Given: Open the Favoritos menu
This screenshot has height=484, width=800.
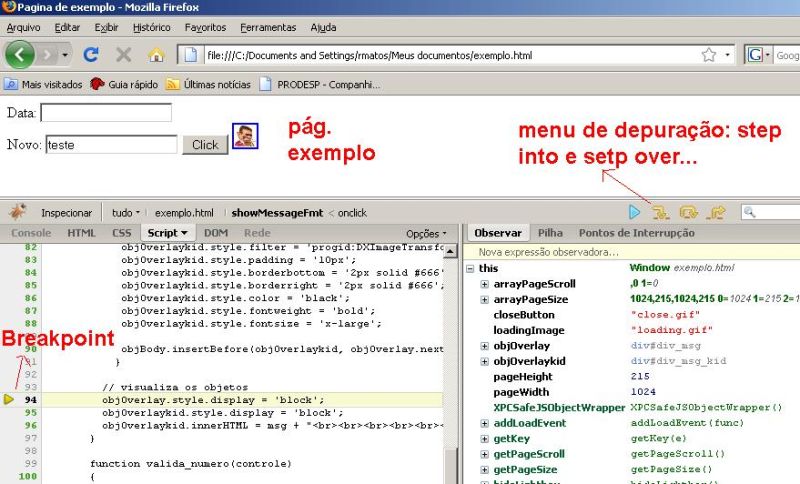Looking at the screenshot, I should [205, 28].
